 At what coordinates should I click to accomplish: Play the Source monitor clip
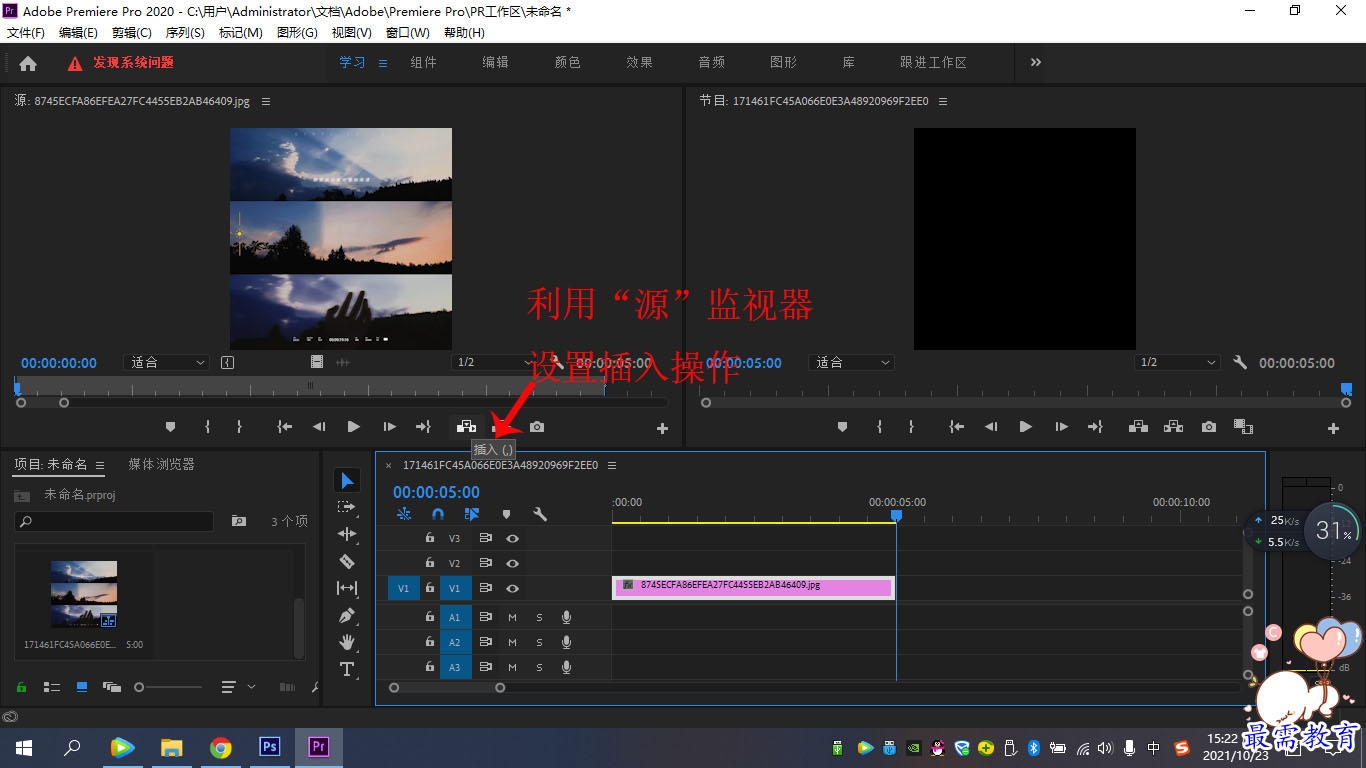[x=353, y=427]
